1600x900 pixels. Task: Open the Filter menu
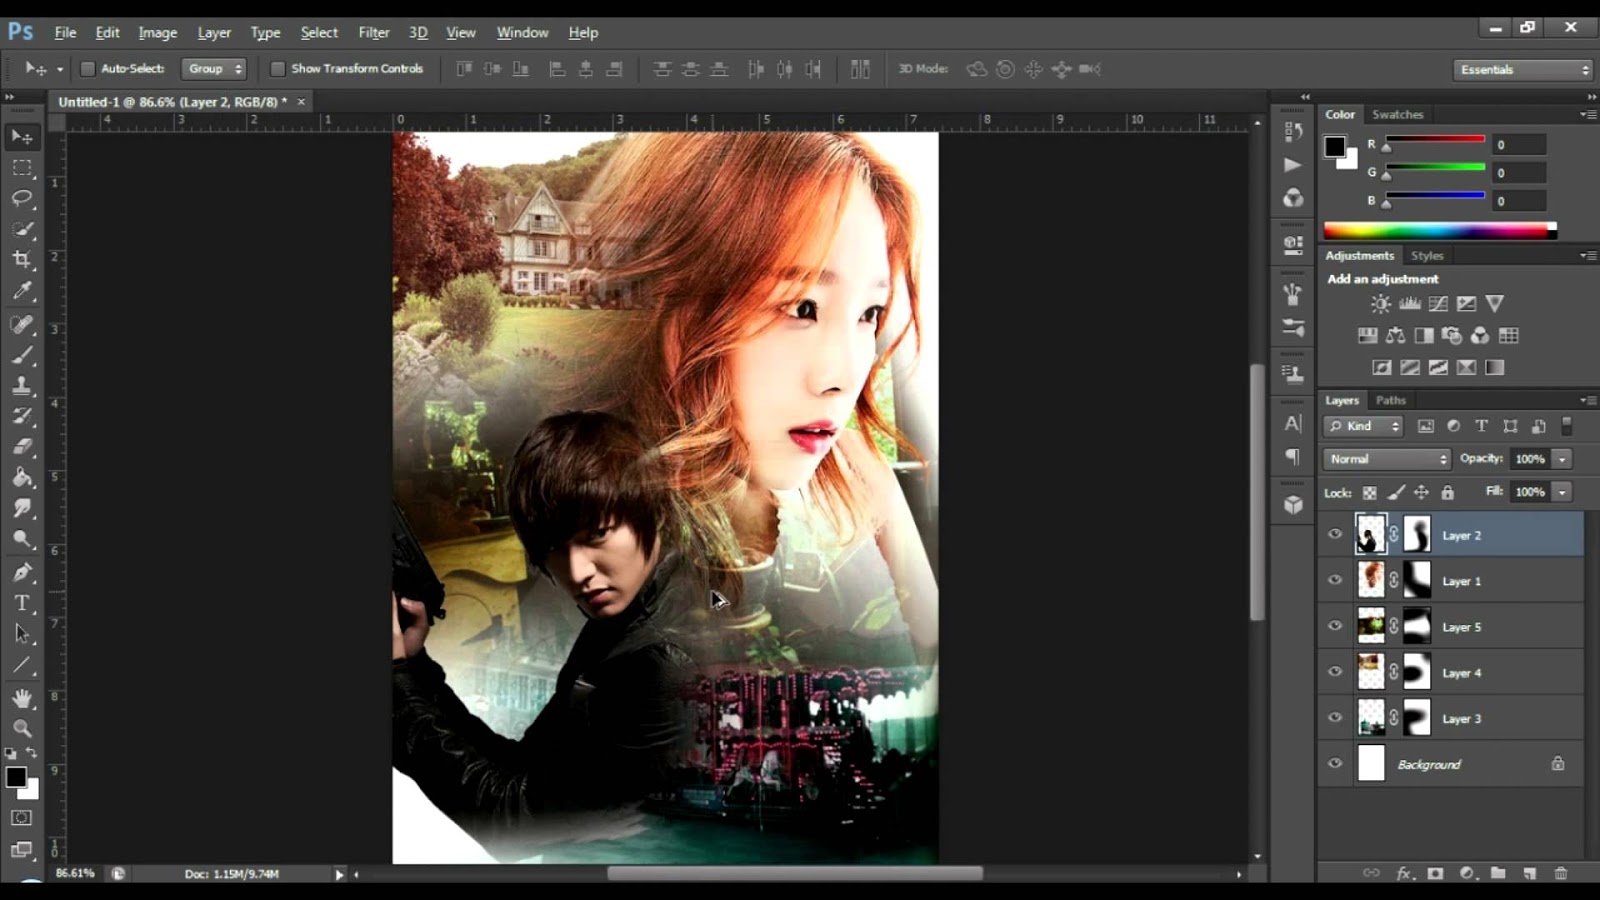coord(374,33)
